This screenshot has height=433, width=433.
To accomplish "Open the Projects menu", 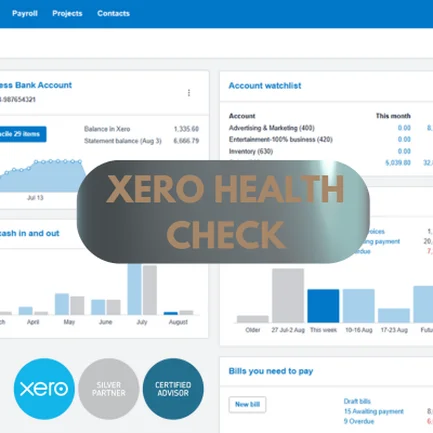I will pos(67,14).
